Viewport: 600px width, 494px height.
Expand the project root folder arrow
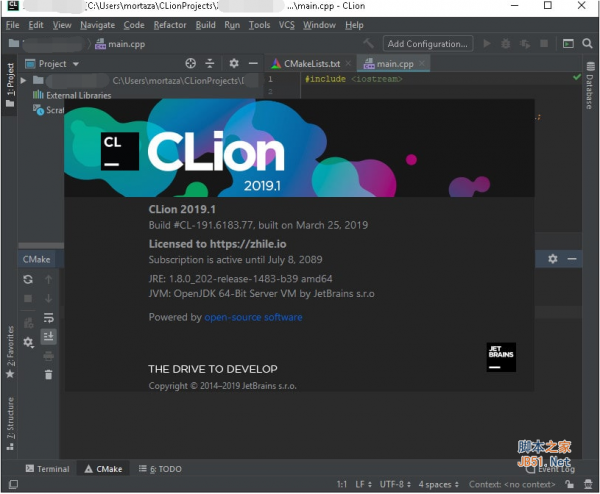[23, 80]
